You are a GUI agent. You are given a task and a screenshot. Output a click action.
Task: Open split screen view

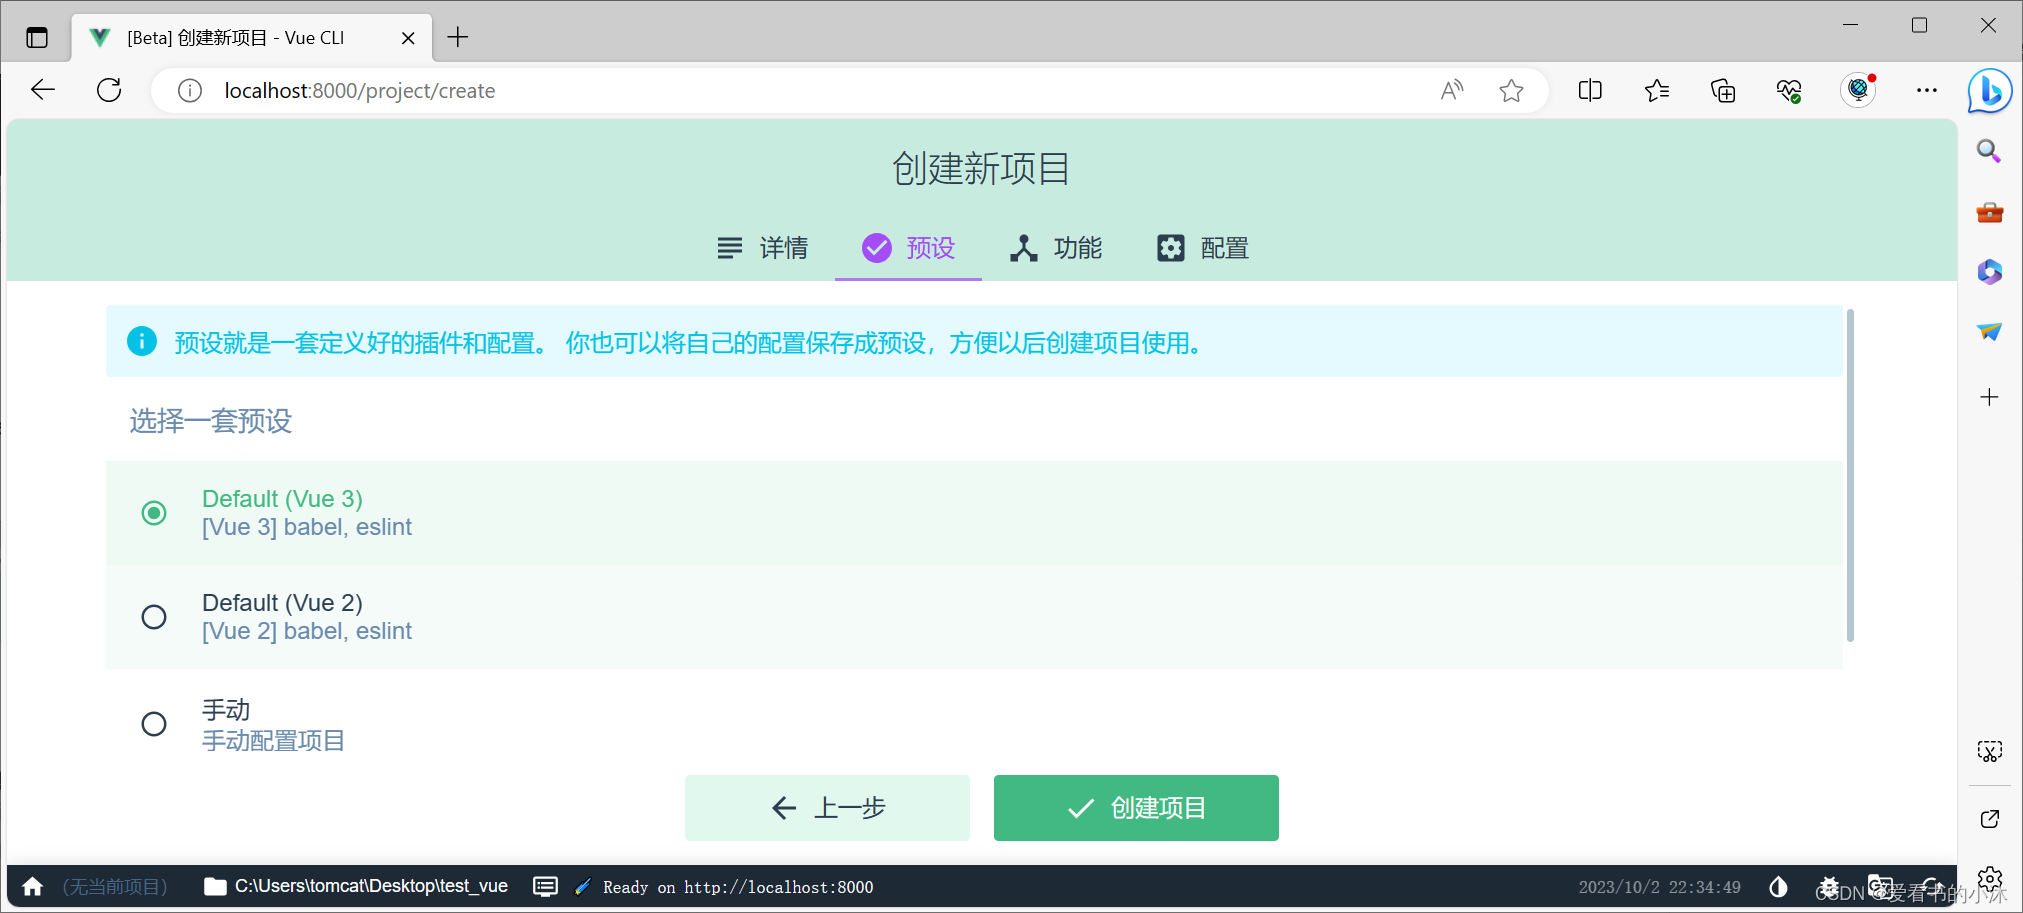click(x=1590, y=91)
